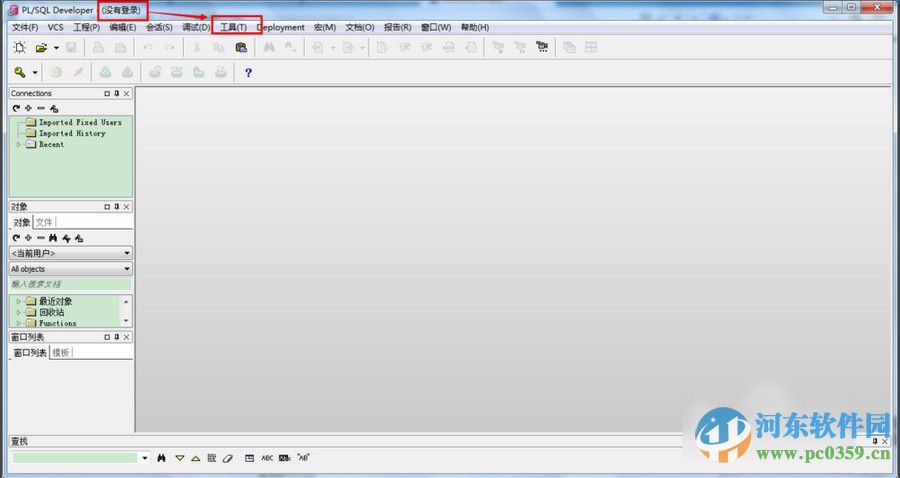Click the Break lightning icon in the second toolbar

tap(78, 72)
